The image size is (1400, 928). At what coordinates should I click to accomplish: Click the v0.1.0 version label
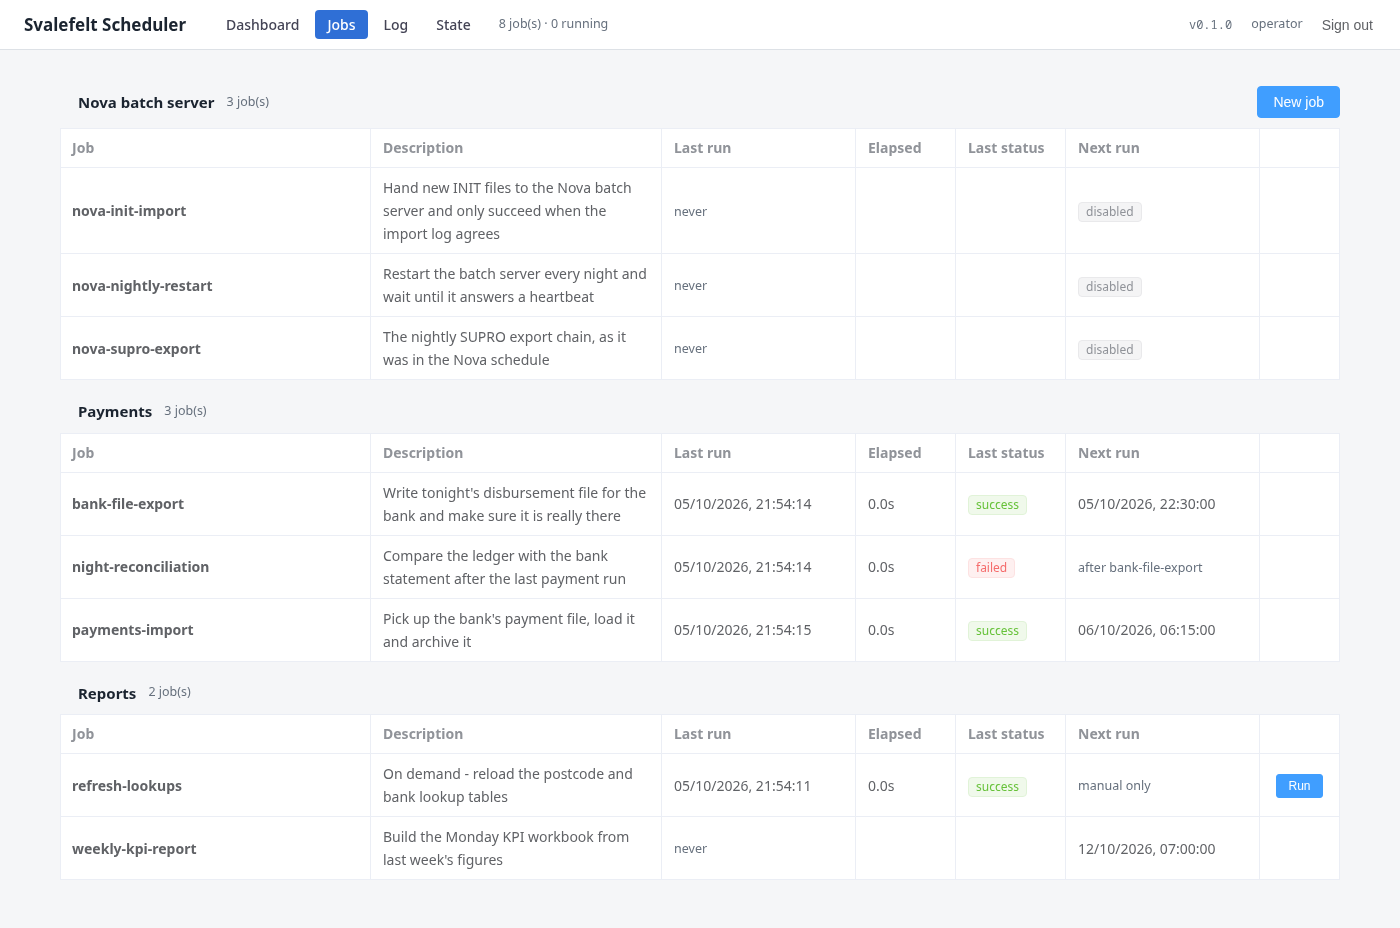point(1210,25)
